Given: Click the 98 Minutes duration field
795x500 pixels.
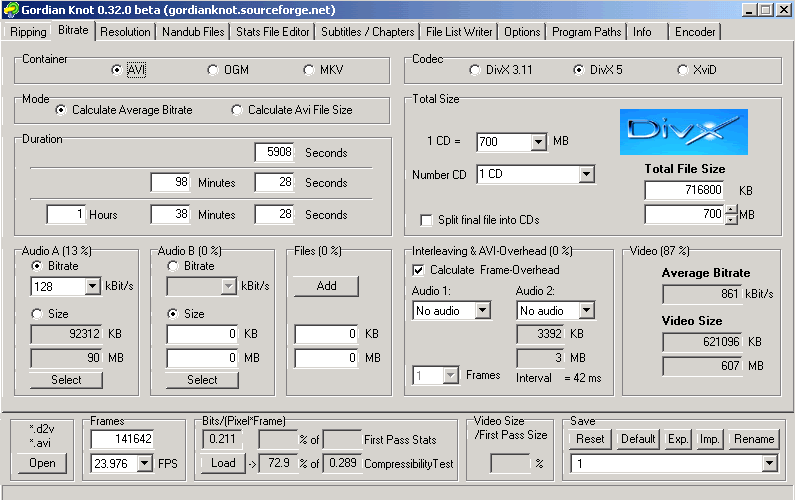Looking at the screenshot, I should point(170,183).
